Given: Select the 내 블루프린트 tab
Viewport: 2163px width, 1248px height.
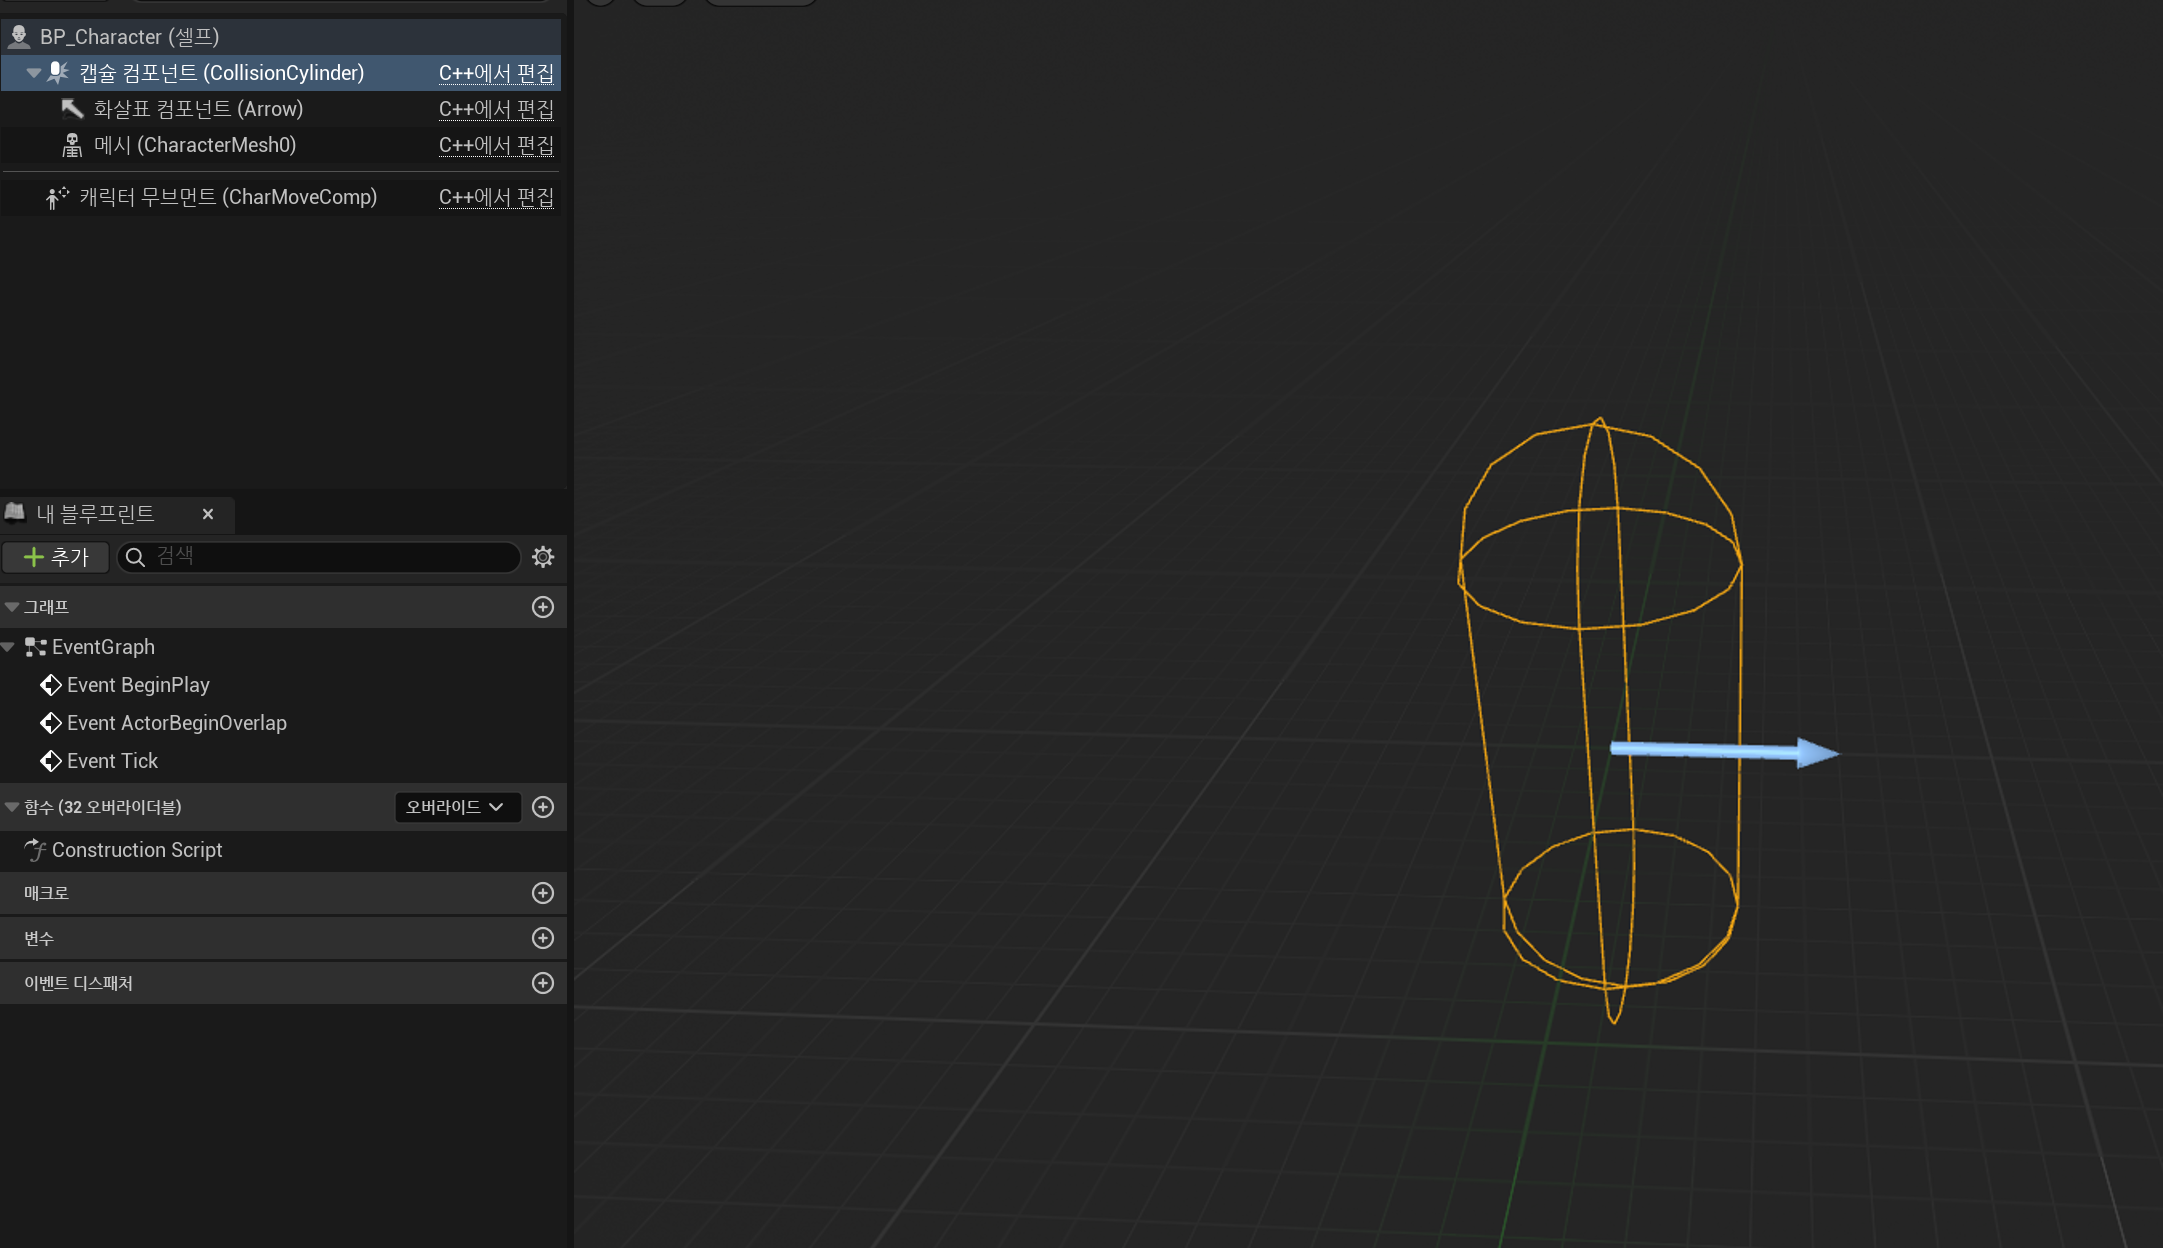Looking at the screenshot, I should coord(96,514).
